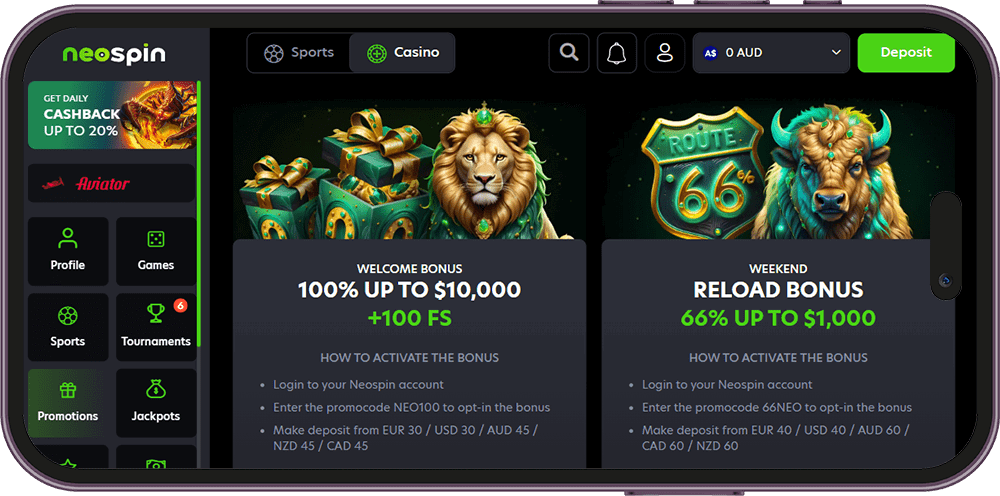
Task: Open the Sports soccer ball tile in sidebar
Action: (68, 327)
